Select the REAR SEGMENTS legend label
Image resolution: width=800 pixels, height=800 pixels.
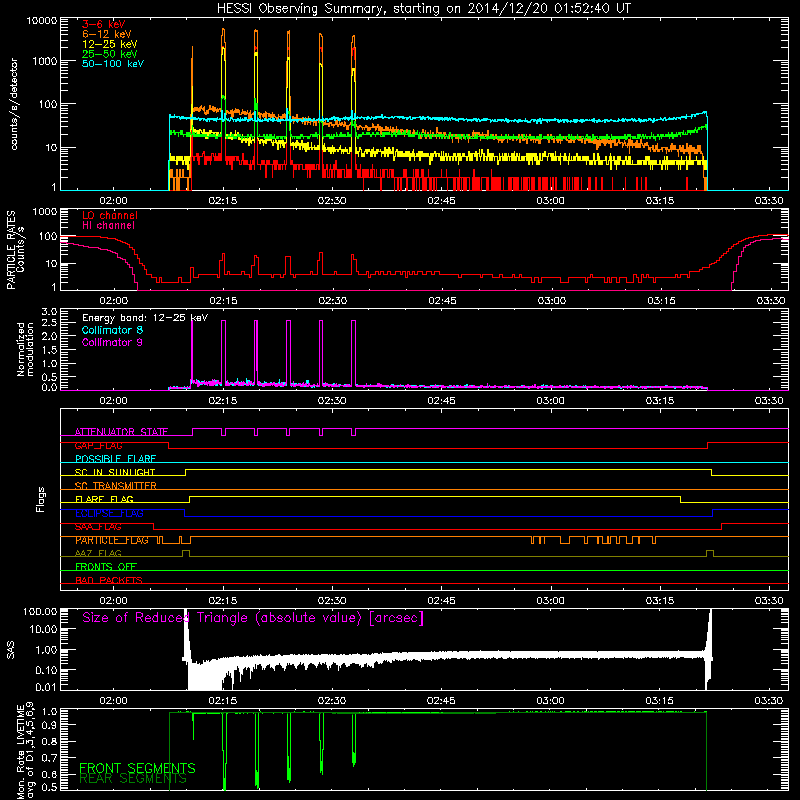pos(133,779)
